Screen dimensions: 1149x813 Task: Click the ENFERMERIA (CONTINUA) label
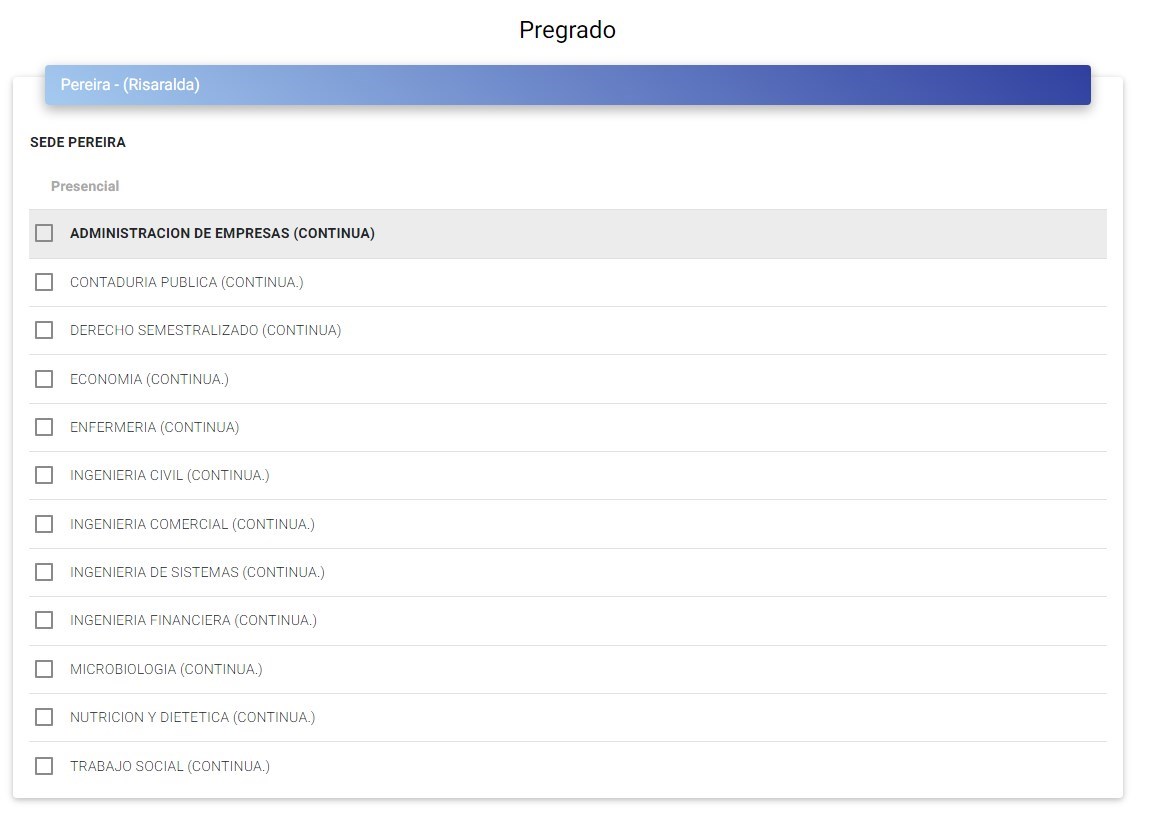(155, 427)
